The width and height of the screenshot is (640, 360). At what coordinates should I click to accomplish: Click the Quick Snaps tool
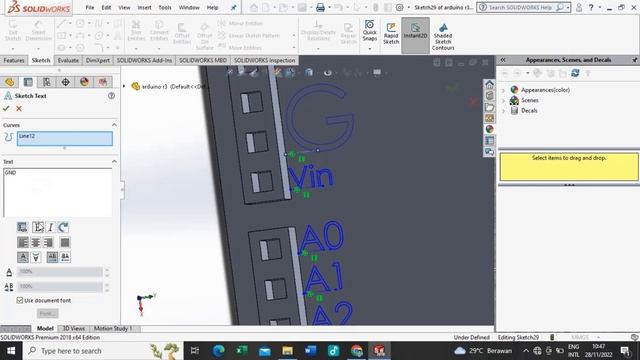[x=369, y=31]
